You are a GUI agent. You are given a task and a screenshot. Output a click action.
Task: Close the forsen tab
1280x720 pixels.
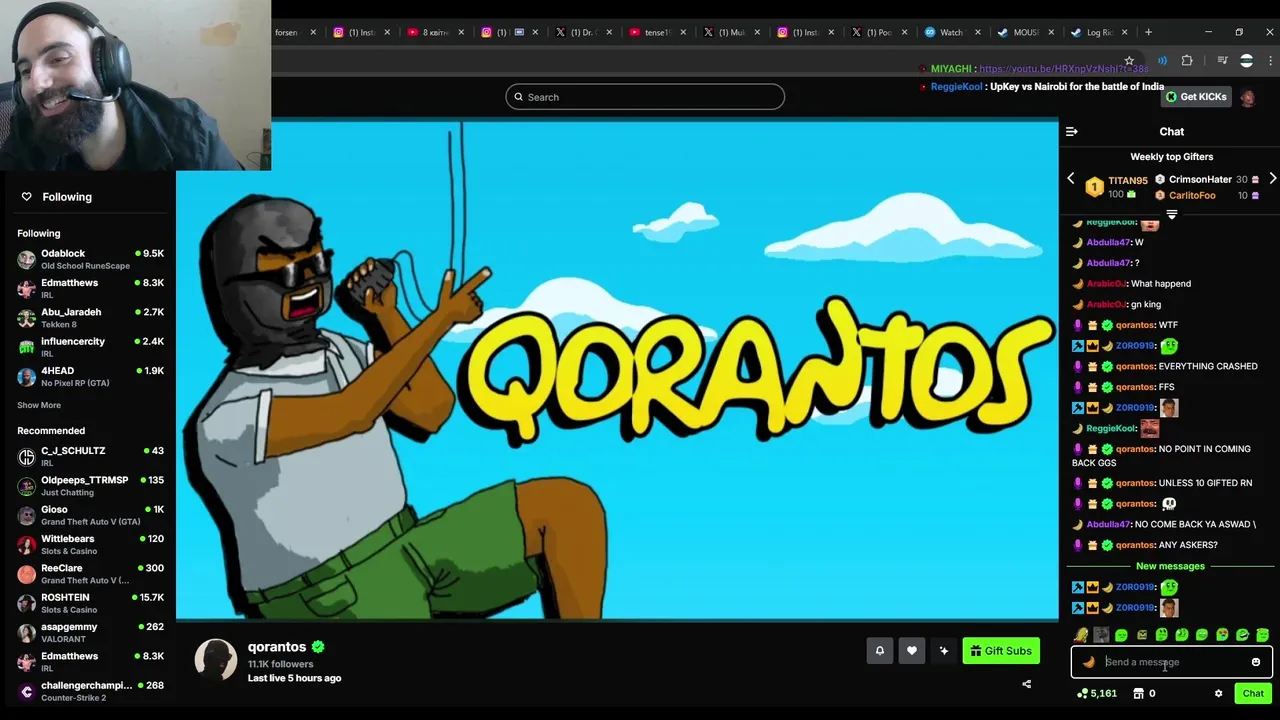(x=313, y=32)
